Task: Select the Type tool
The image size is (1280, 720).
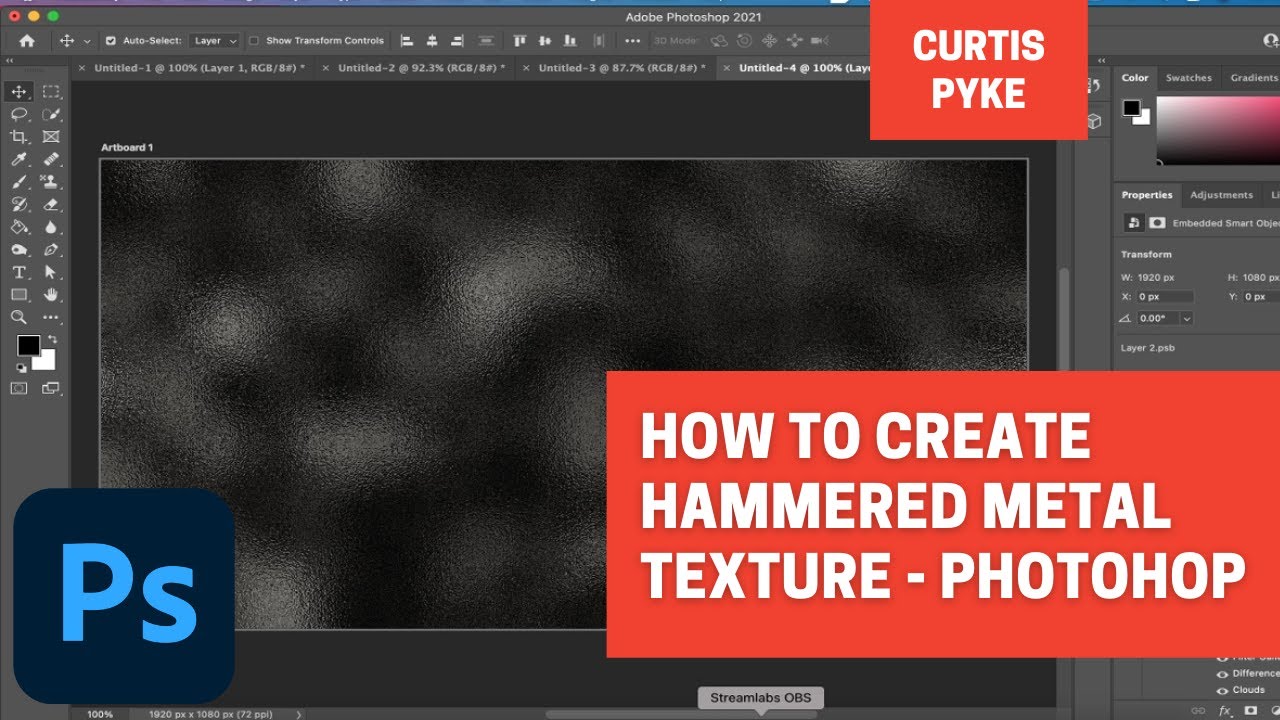Action: [x=18, y=271]
